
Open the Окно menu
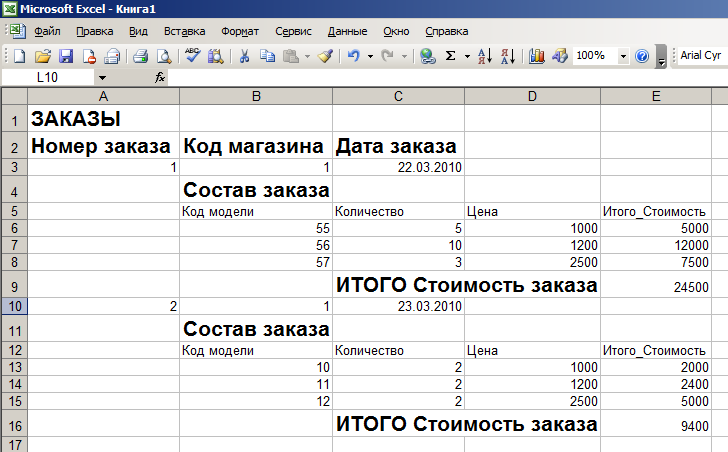pyautogui.click(x=396, y=31)
